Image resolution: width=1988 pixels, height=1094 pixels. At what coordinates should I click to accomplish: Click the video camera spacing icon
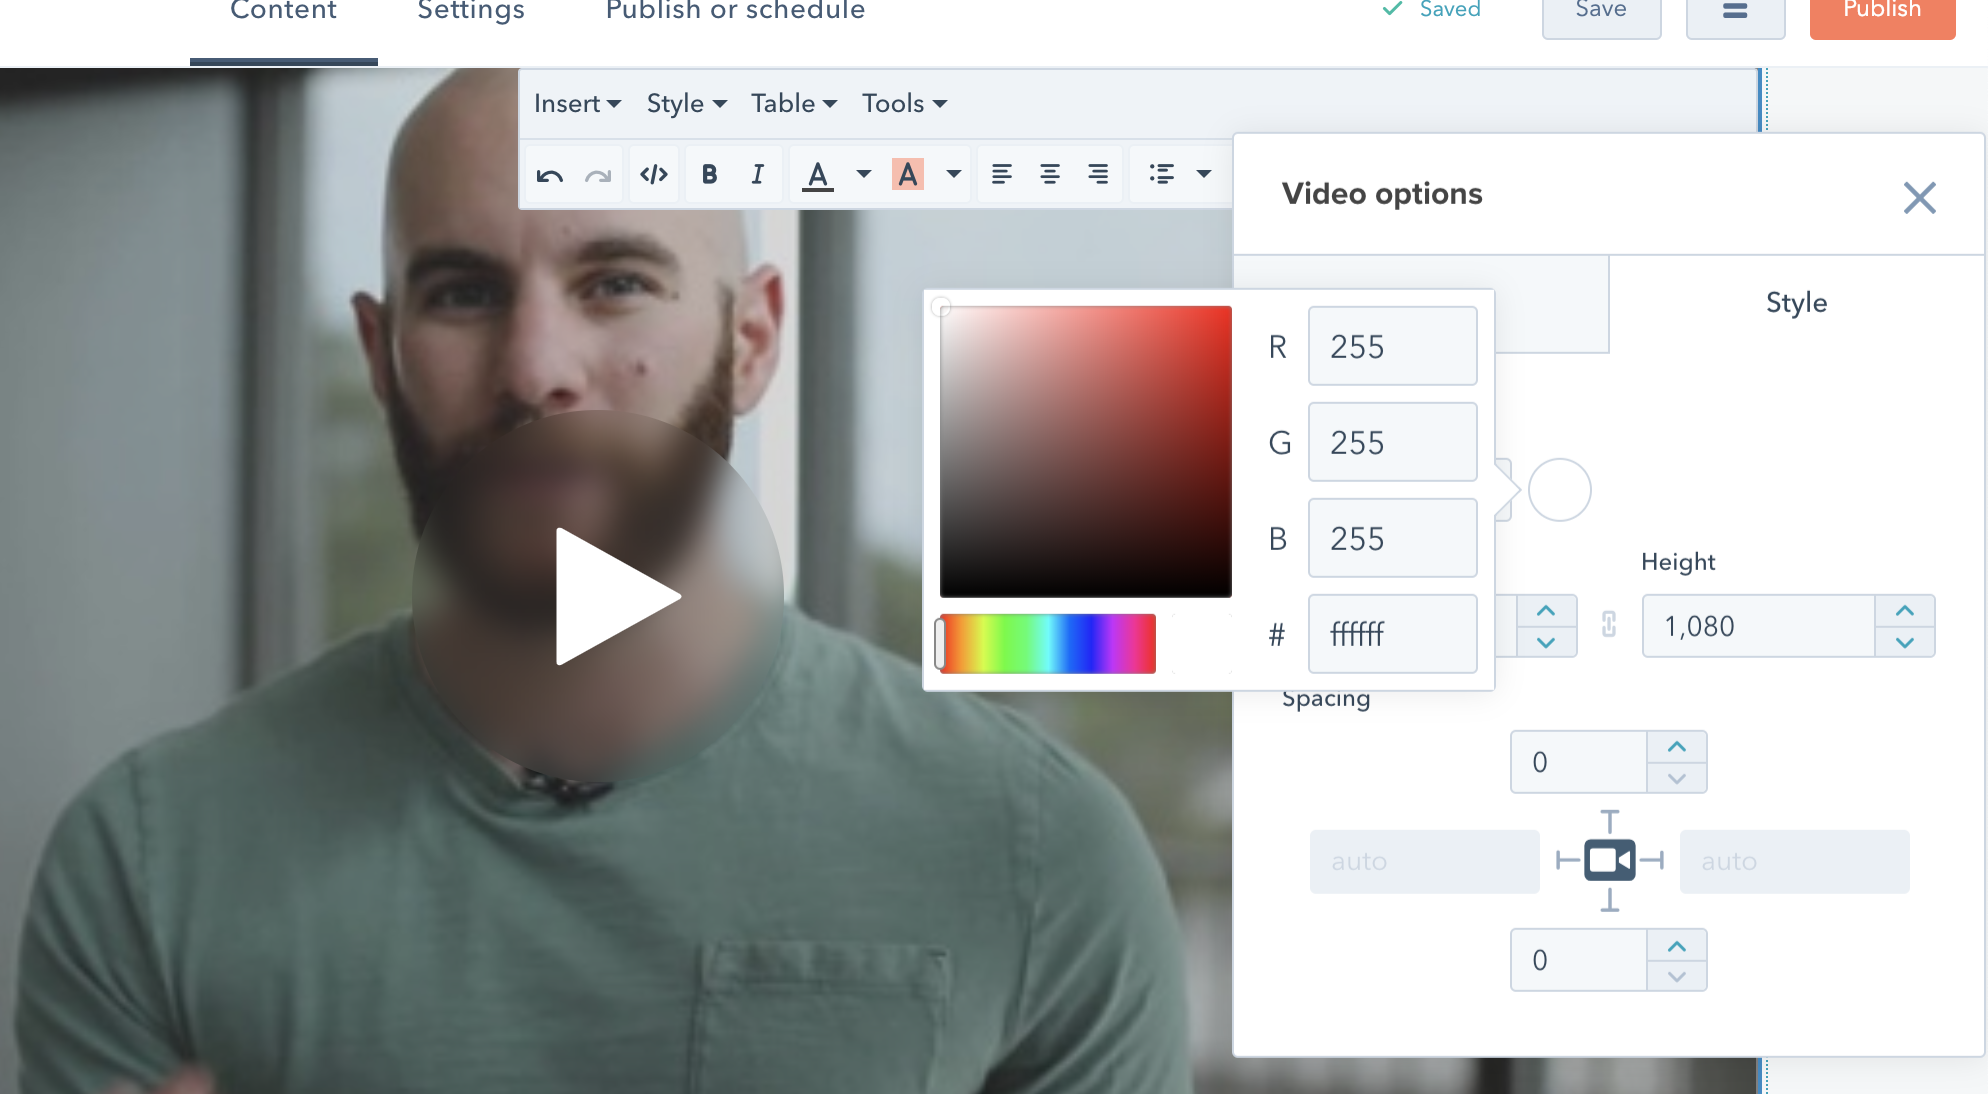point(1610,860)
